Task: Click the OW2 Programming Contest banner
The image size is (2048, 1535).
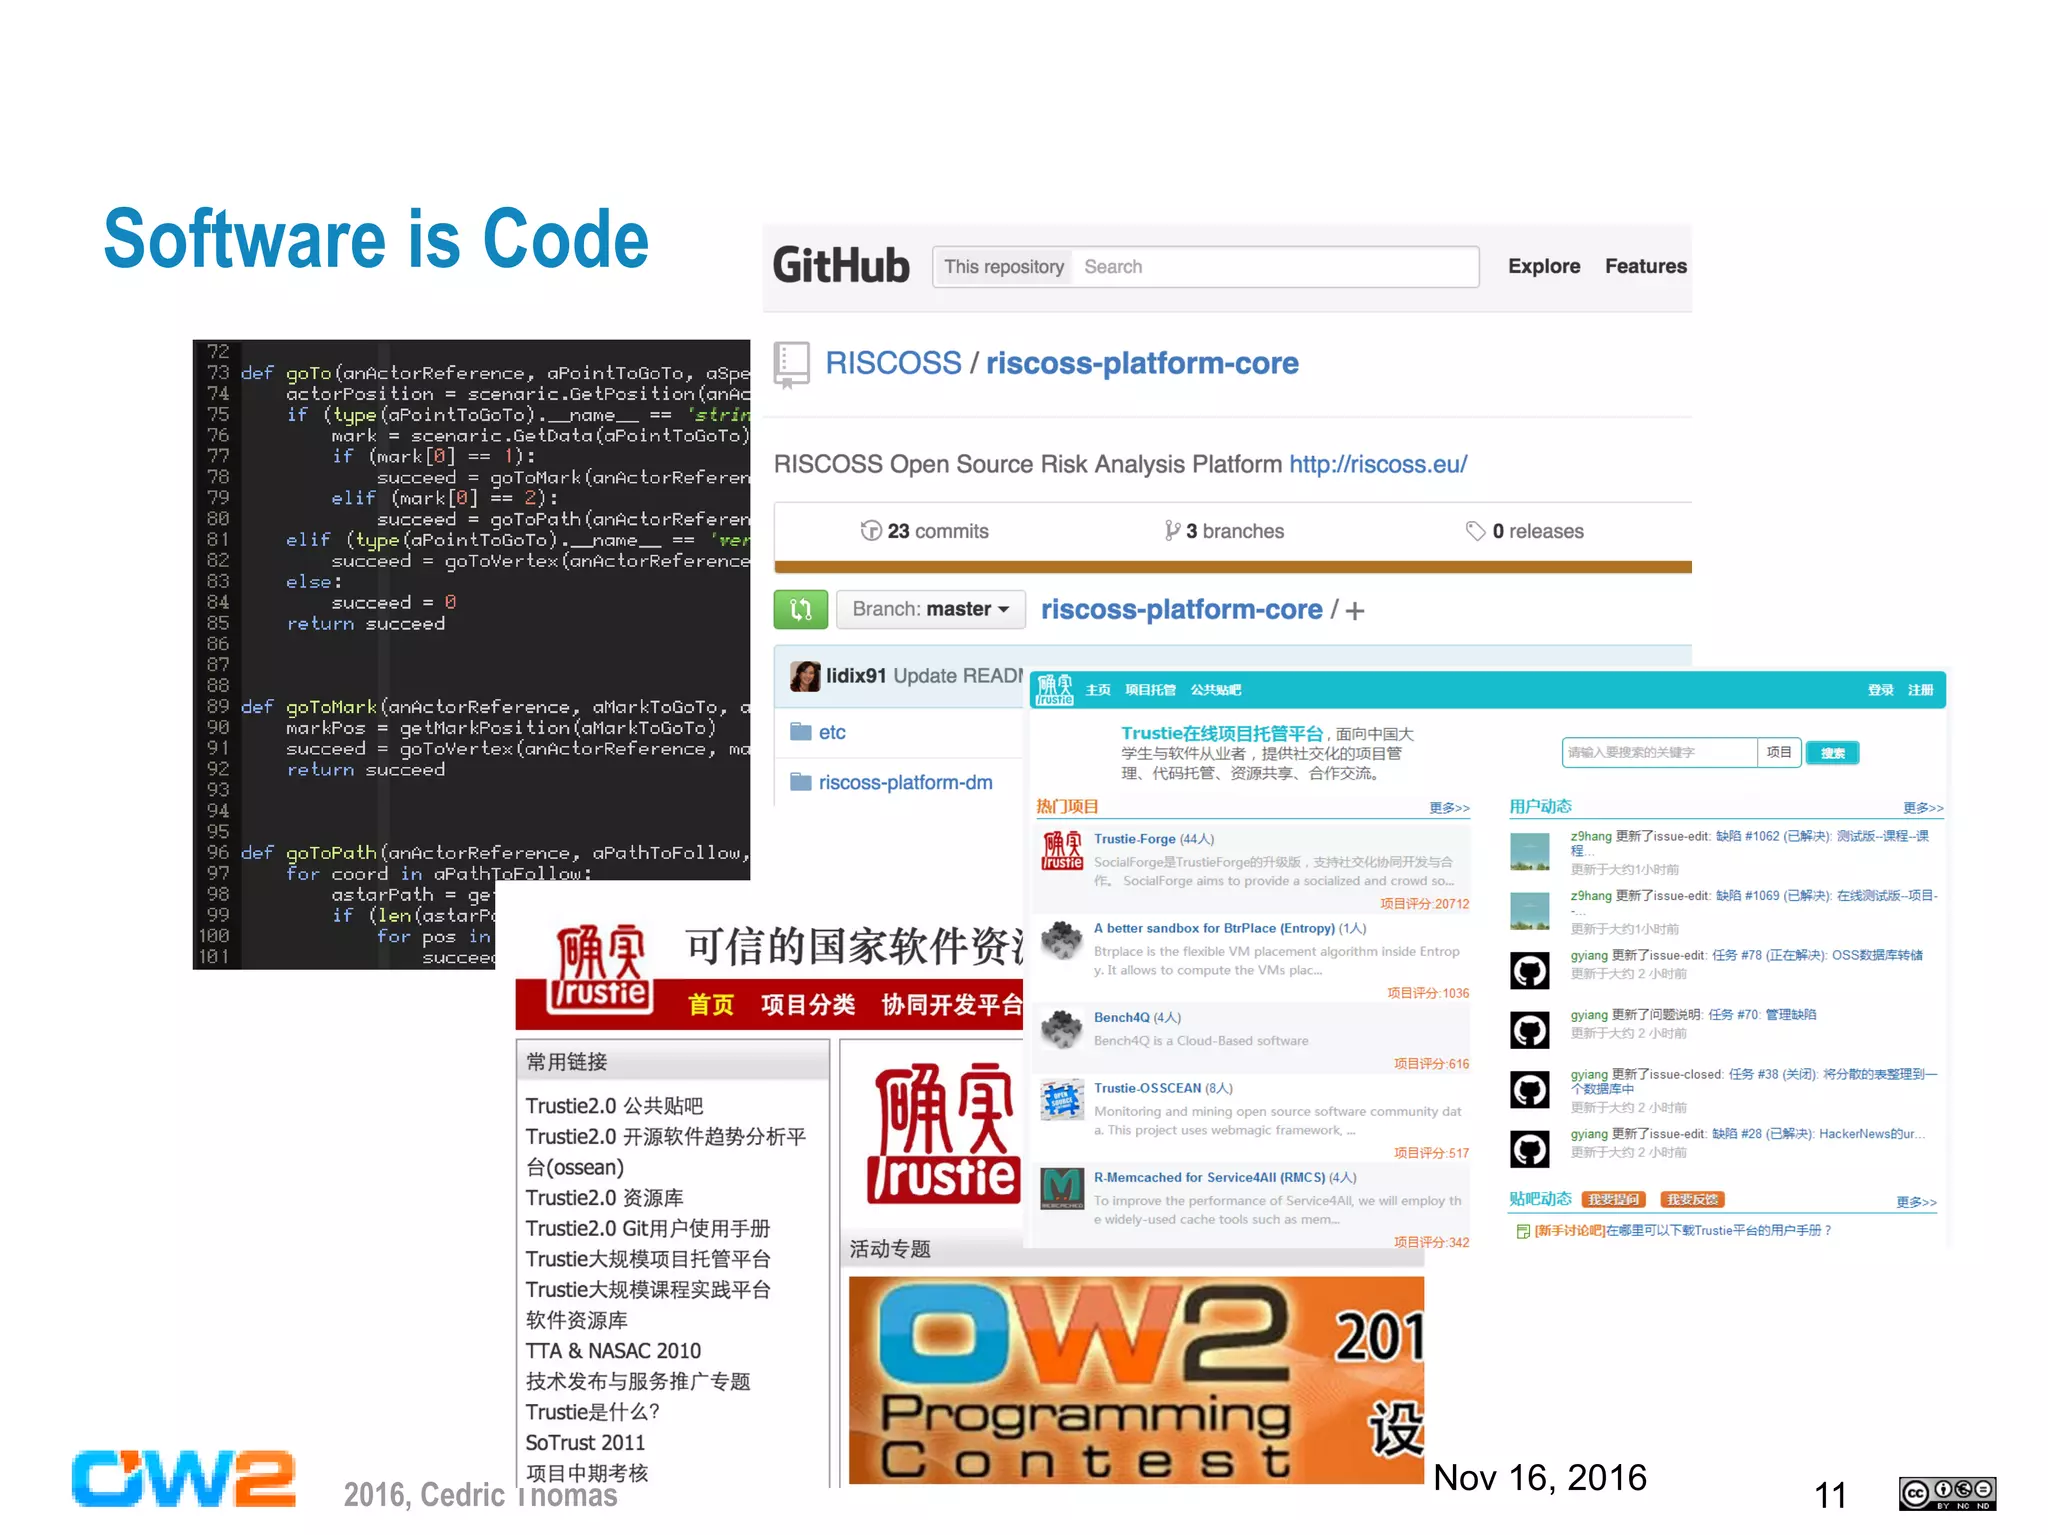Action: 1136,1380
